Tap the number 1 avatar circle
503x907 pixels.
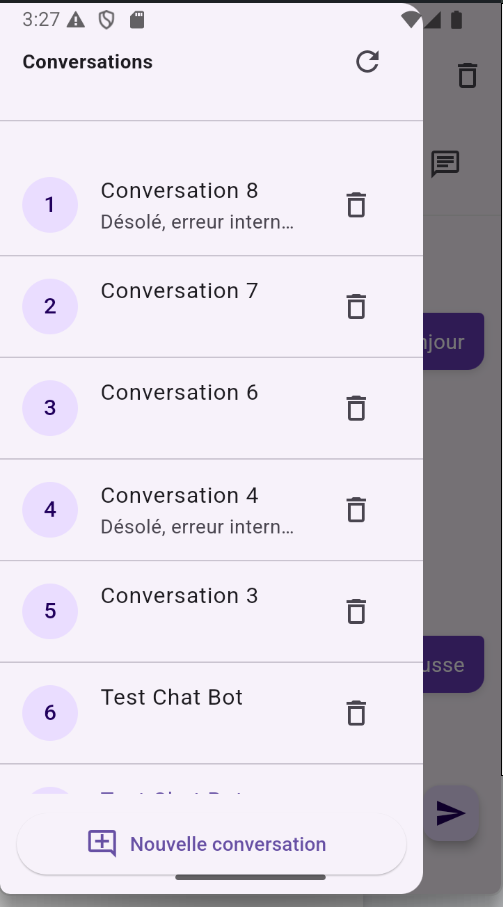50,205
